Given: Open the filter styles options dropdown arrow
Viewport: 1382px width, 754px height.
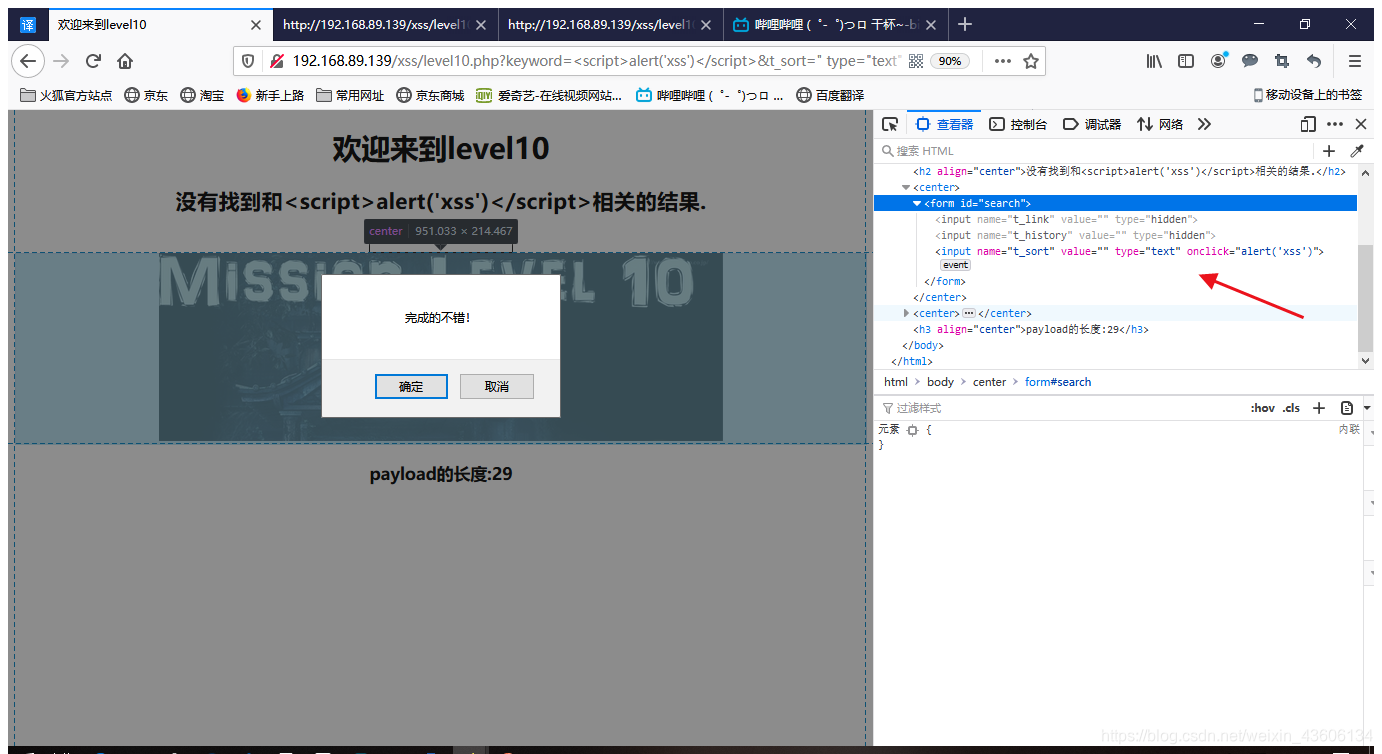Looking at the screenshot, I should 1367,407.
